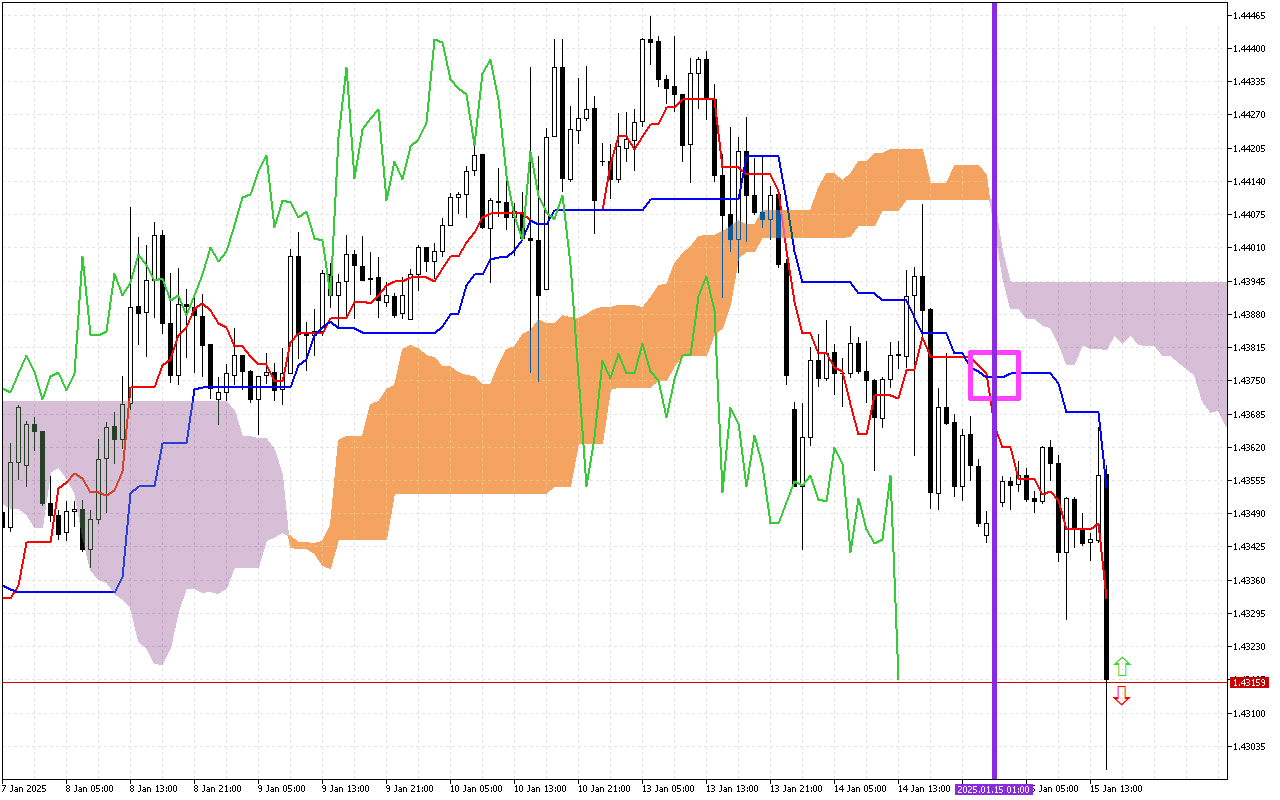Click price axis value 1.44270
The height and width of the screenshot is (800, 1280).
(x=1248, y=115)
